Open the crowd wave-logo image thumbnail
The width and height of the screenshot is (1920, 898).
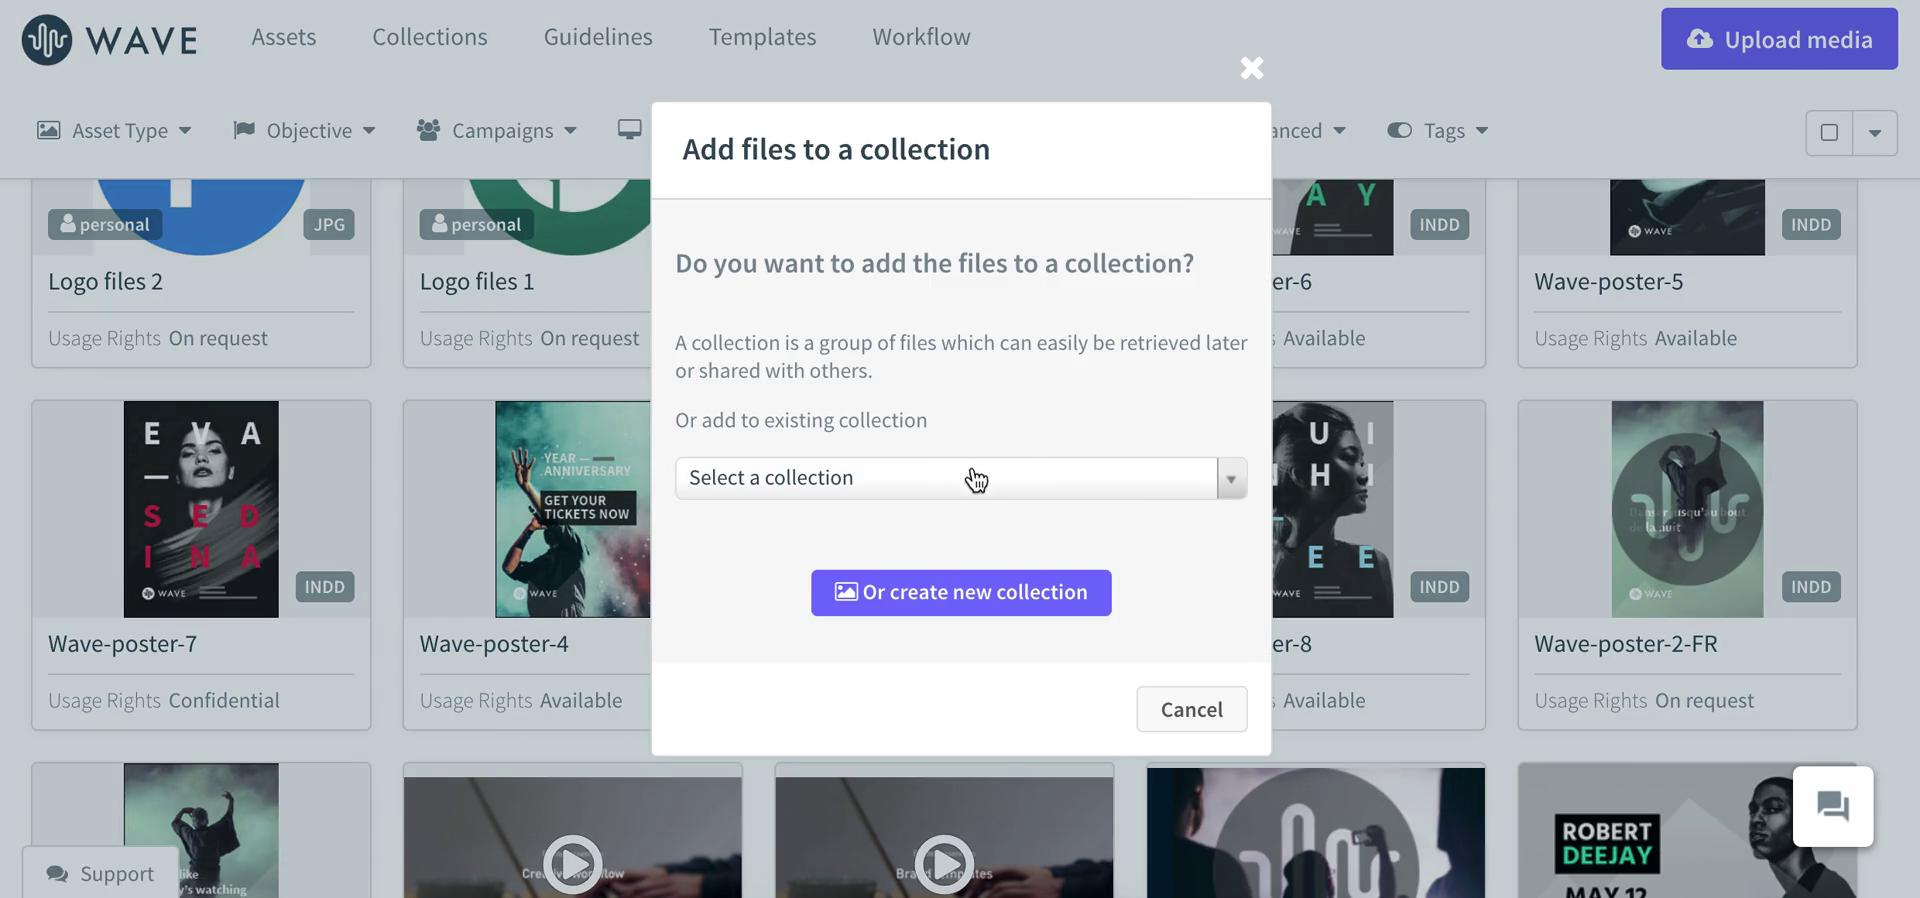(1316, 833)
